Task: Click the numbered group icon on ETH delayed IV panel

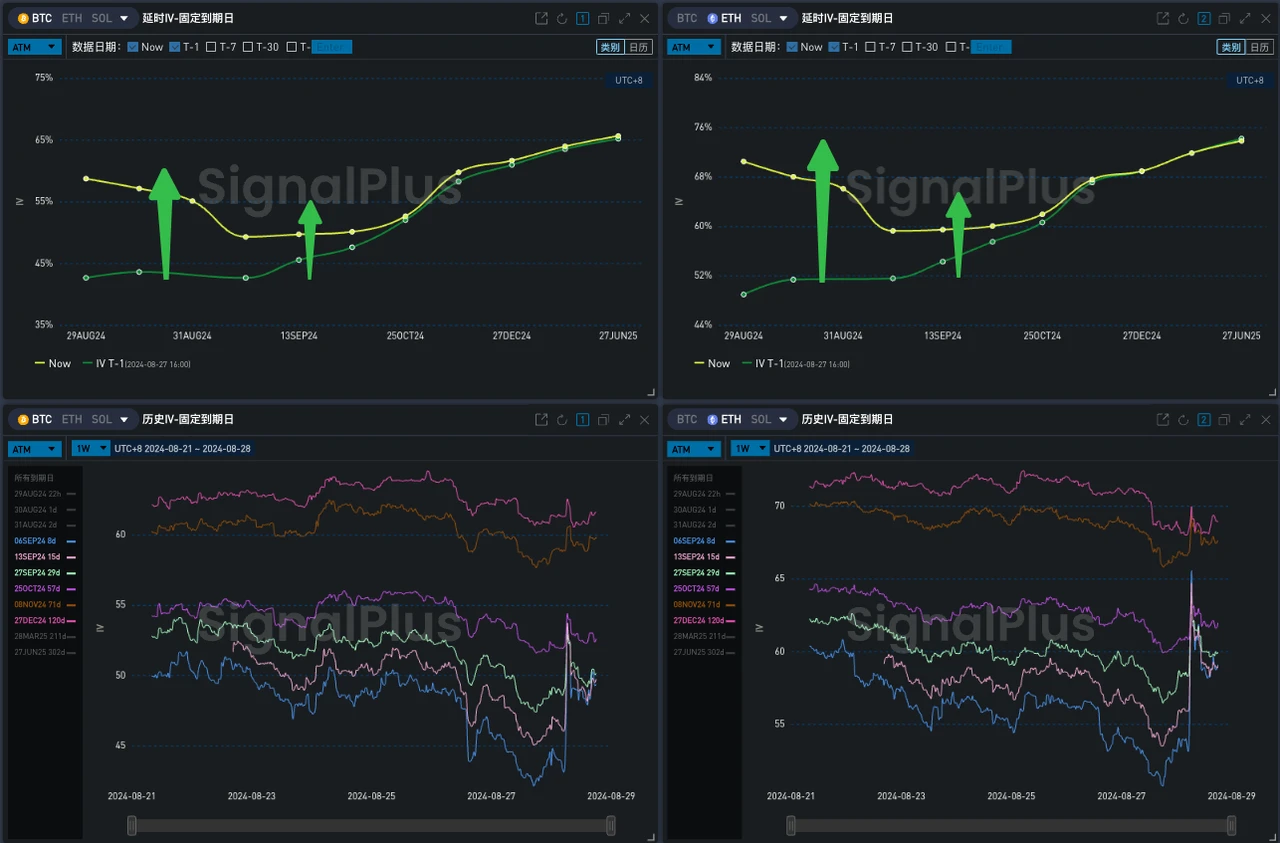Action: (x=1204, y=18)
